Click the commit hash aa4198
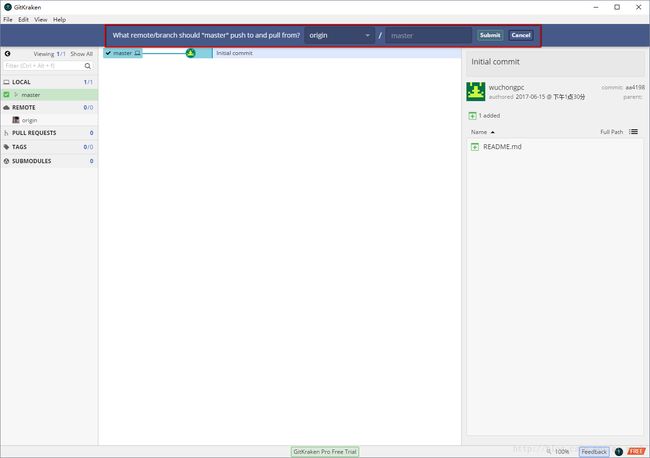 coord(635,87)
